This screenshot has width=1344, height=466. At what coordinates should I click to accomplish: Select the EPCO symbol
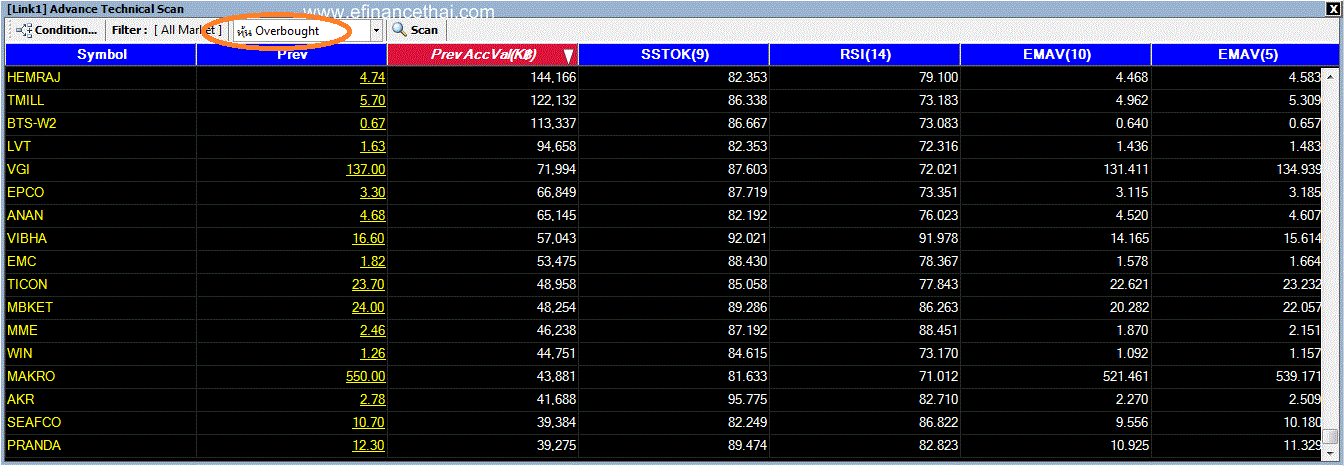tap(26, 192)
